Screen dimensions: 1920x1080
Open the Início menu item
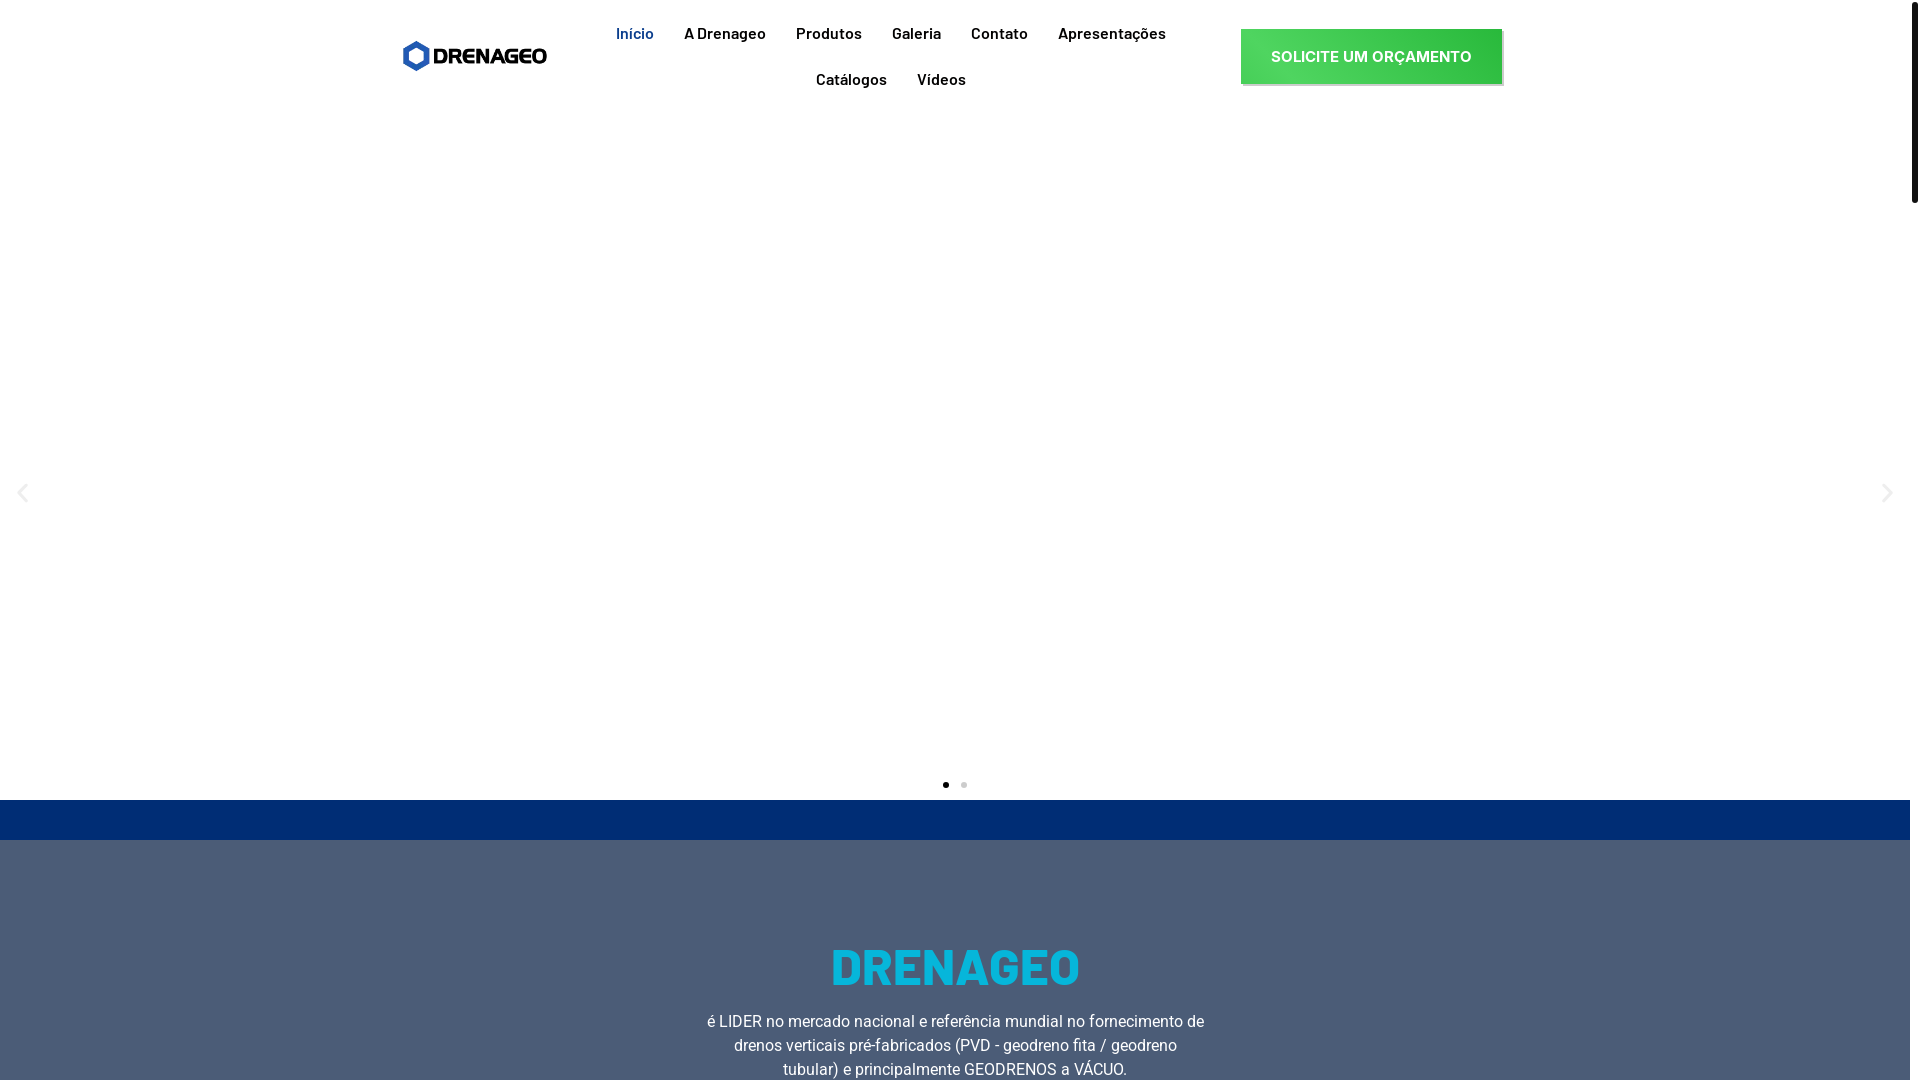pos(635,33)
